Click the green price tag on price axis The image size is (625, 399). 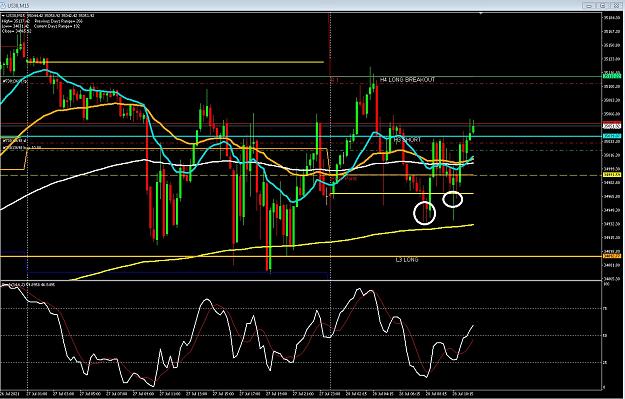tap(611, 76)
